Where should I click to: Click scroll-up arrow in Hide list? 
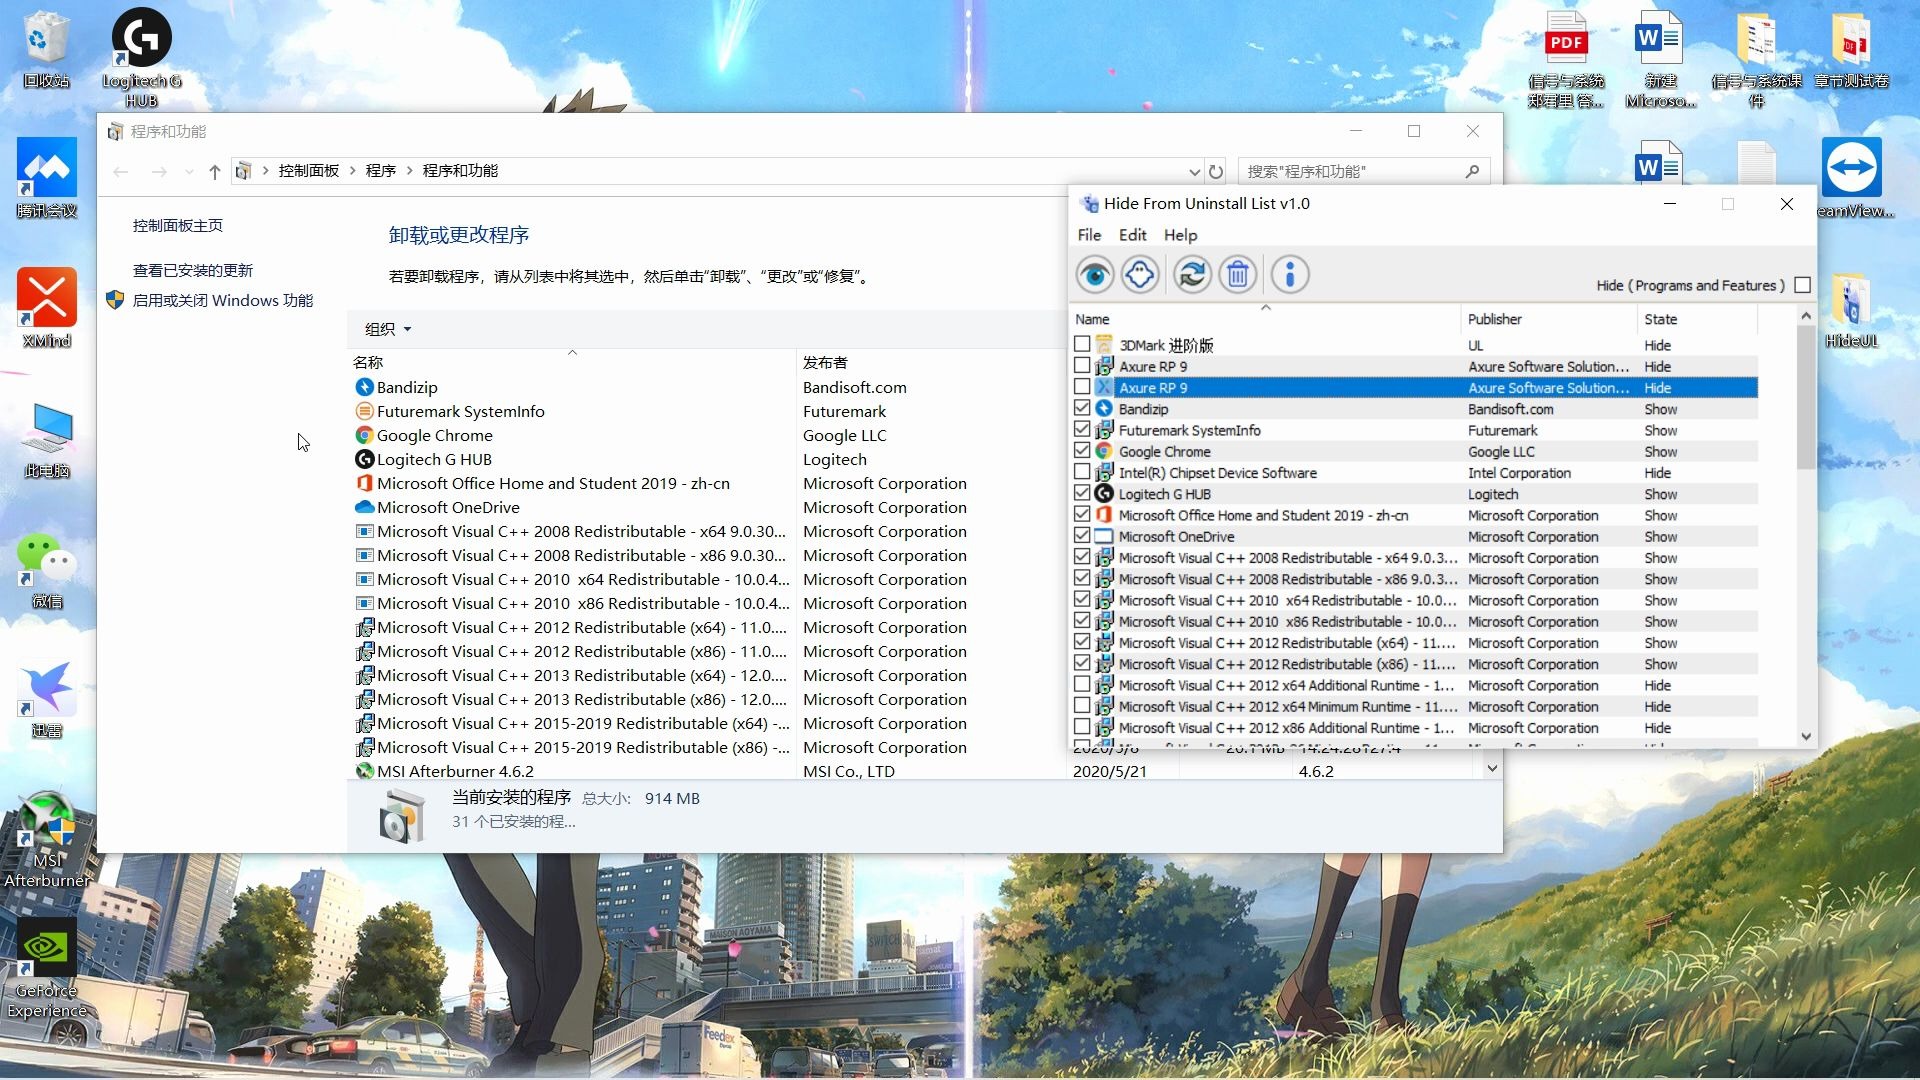coord(1806,316)
